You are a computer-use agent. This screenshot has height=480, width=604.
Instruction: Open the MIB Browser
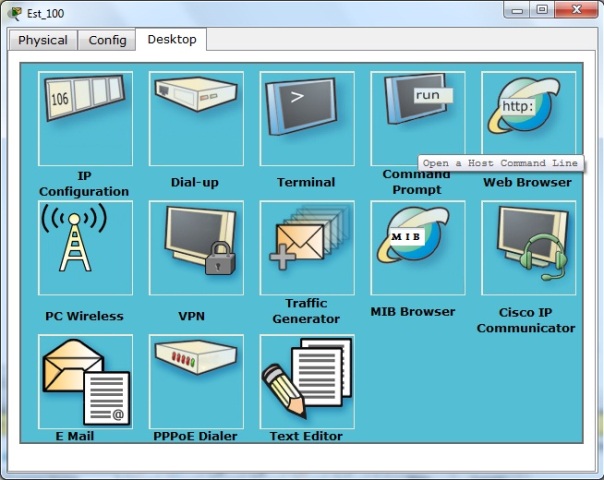417,247
